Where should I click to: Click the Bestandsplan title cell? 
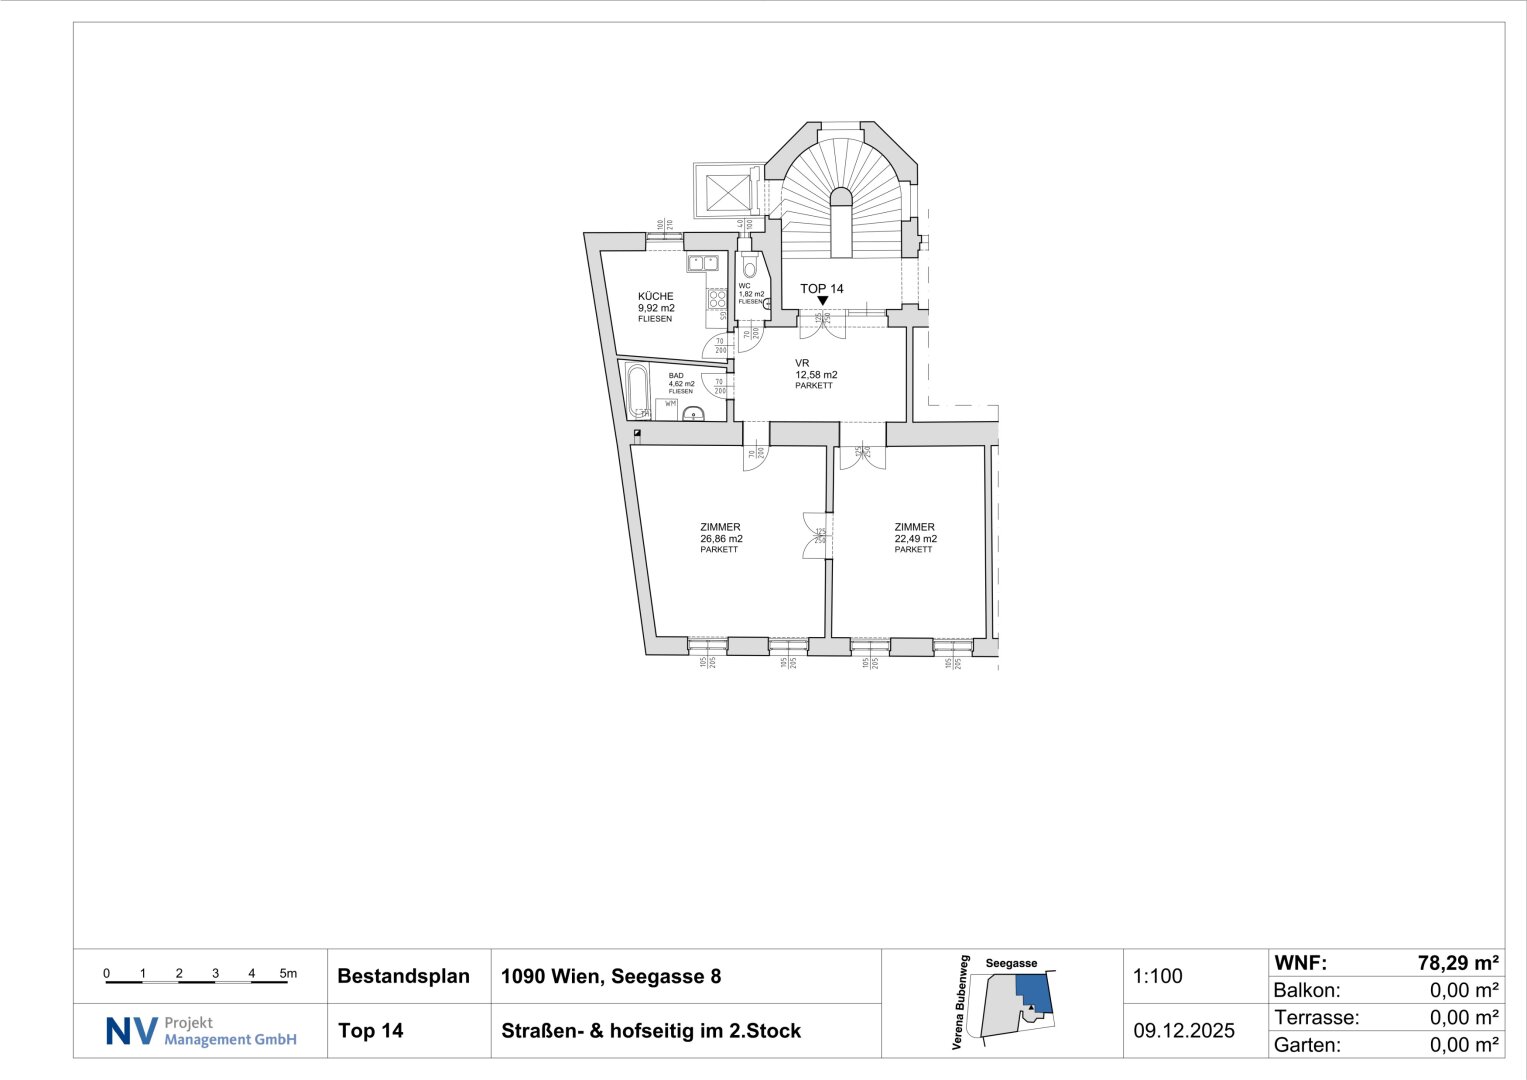coord(403,976)
